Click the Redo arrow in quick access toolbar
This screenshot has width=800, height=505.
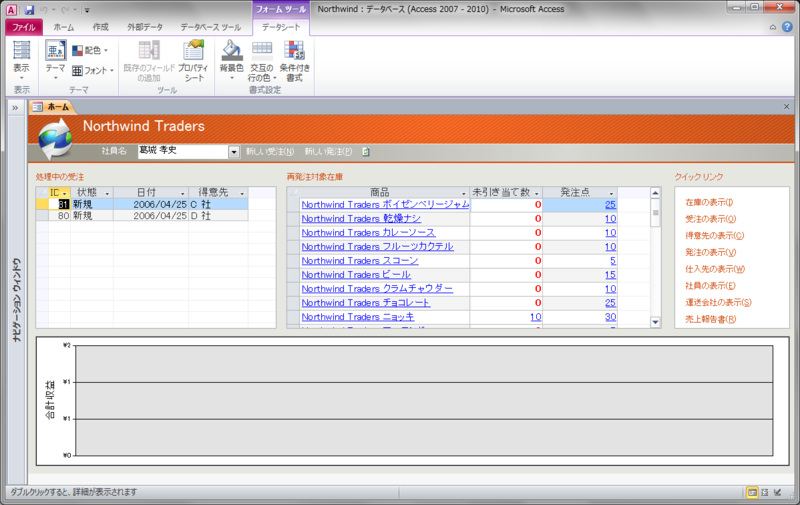pos(65,10)
